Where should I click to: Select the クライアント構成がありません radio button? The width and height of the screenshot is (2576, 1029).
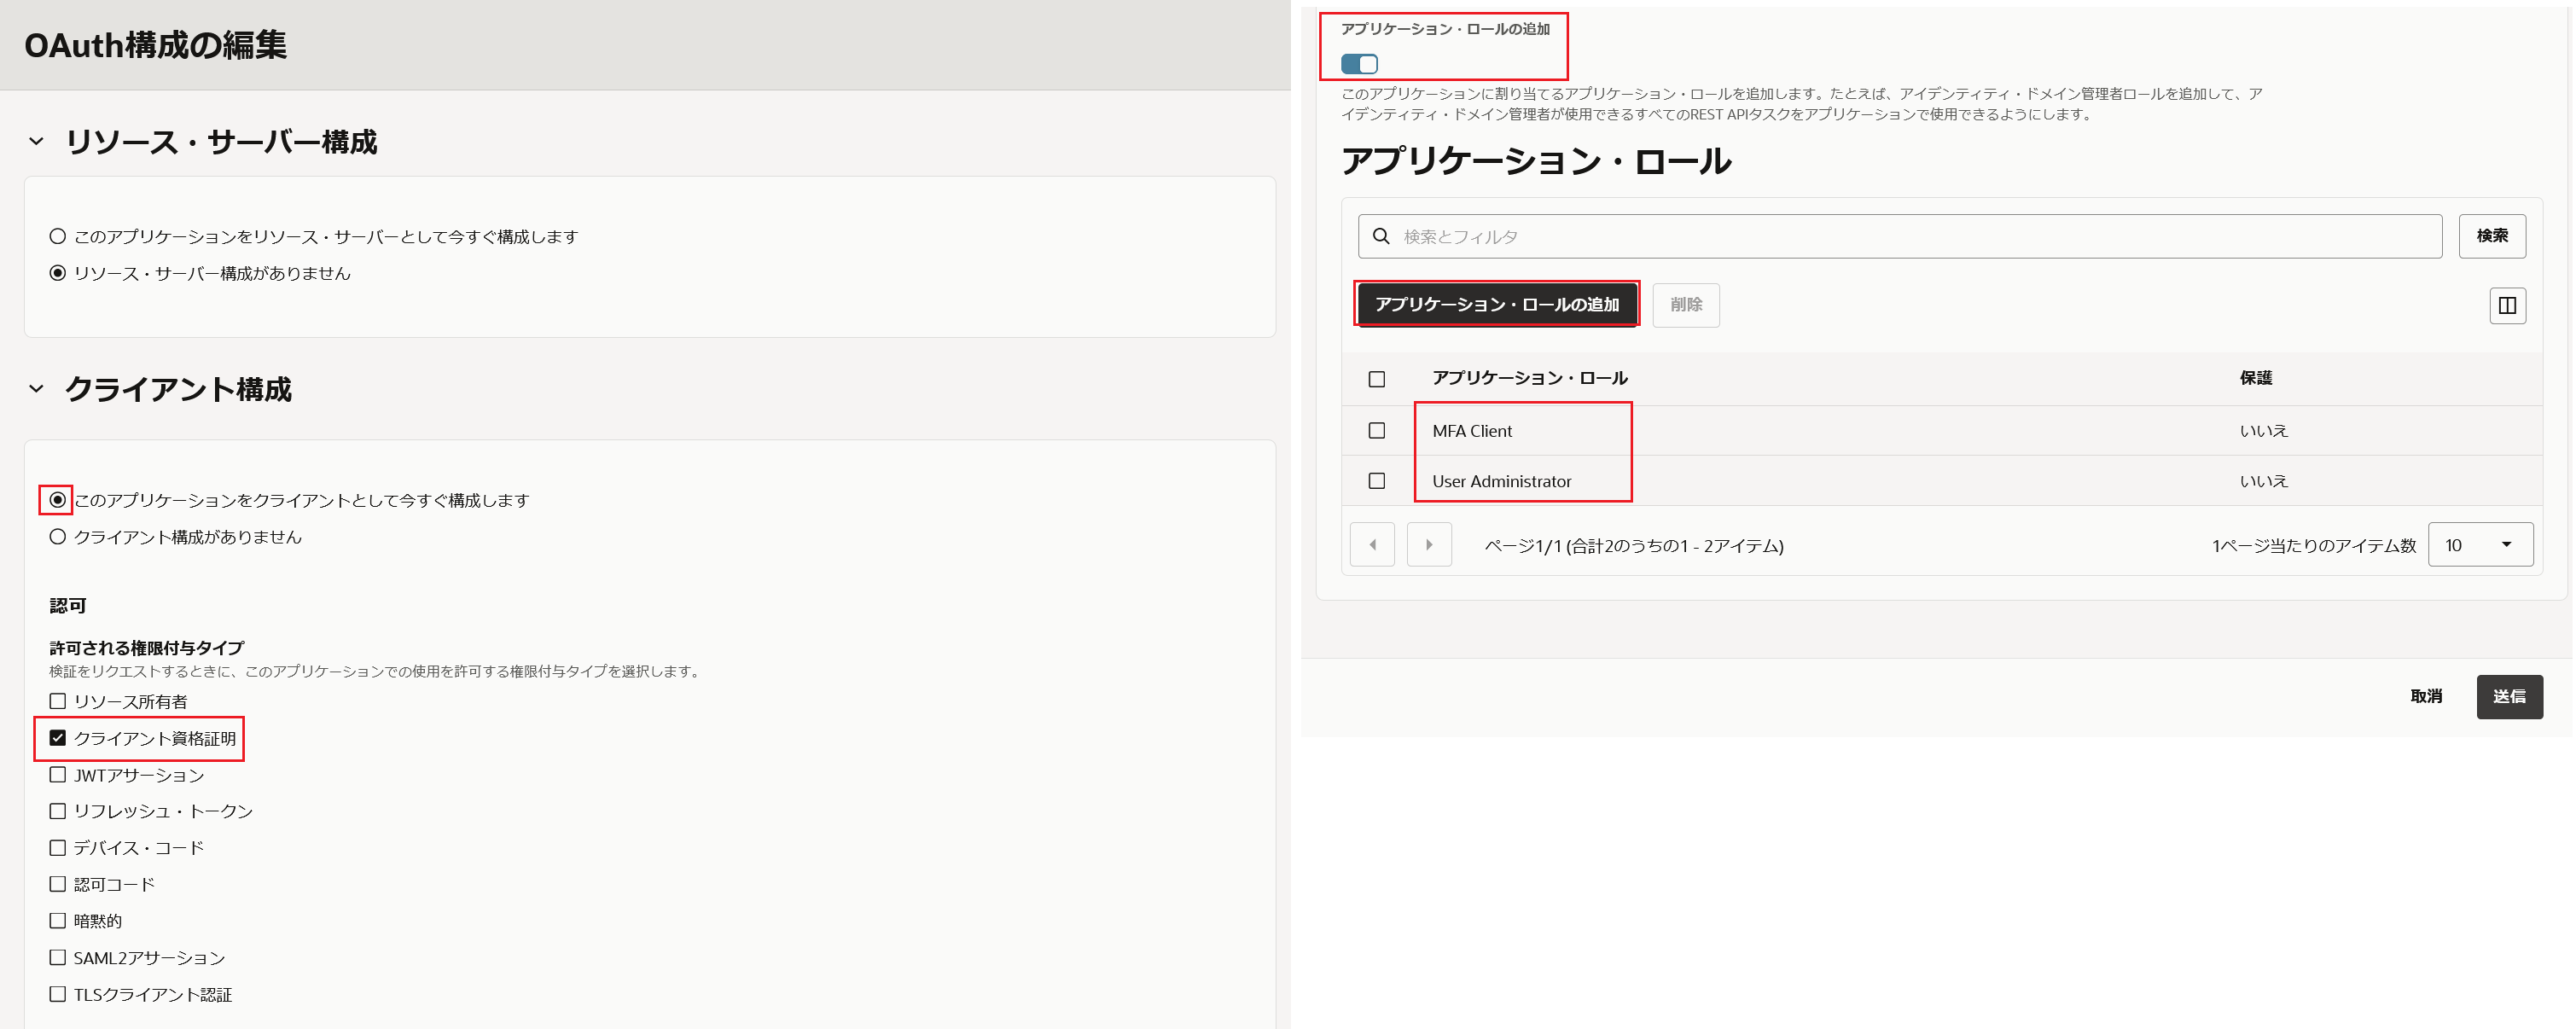click(58, 537)
